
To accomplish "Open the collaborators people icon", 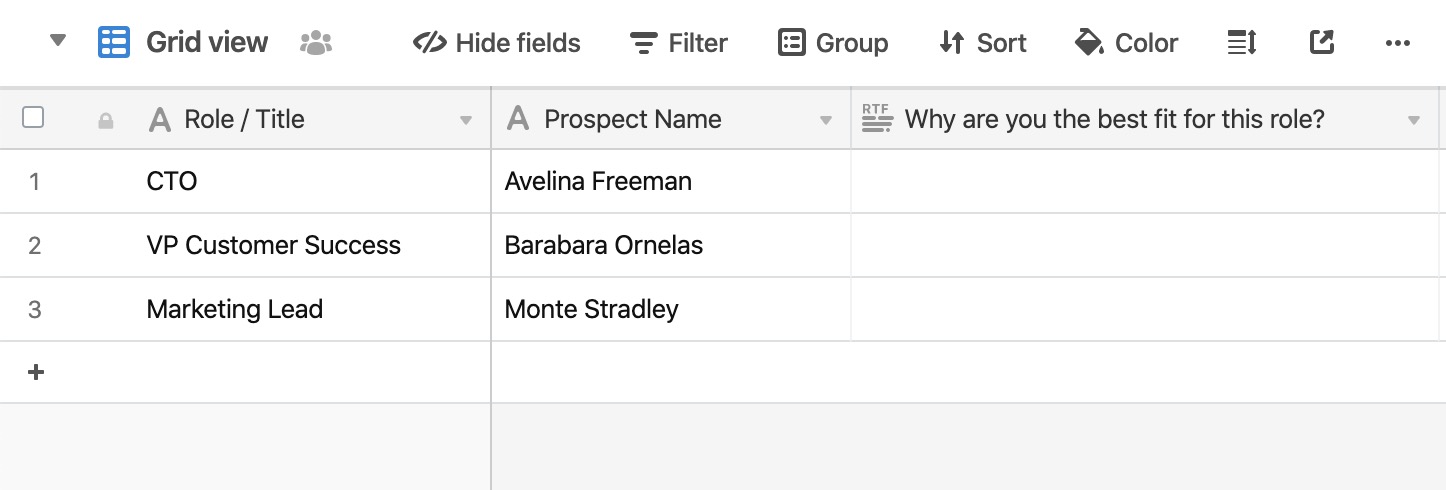I will pyautogui.click(x=316, y=42).
